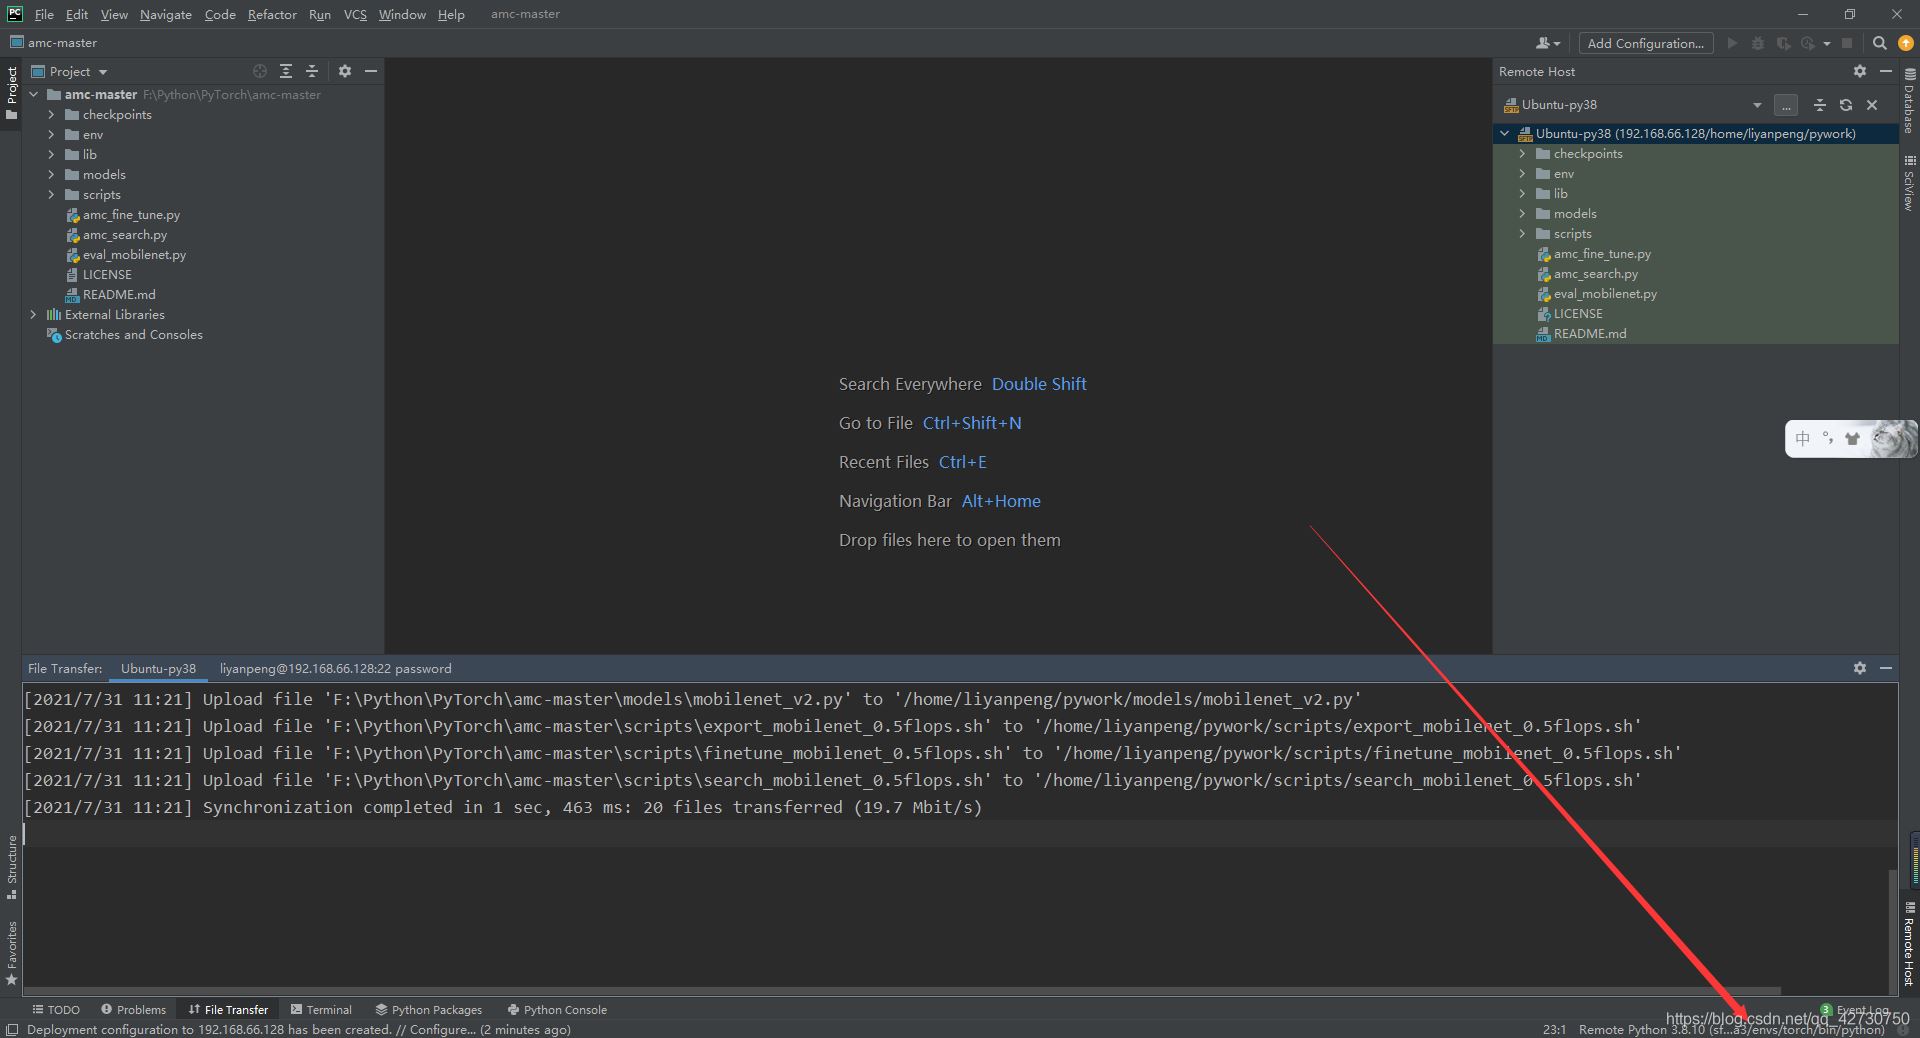Click the Add Configuration button

pos(1645,43)
